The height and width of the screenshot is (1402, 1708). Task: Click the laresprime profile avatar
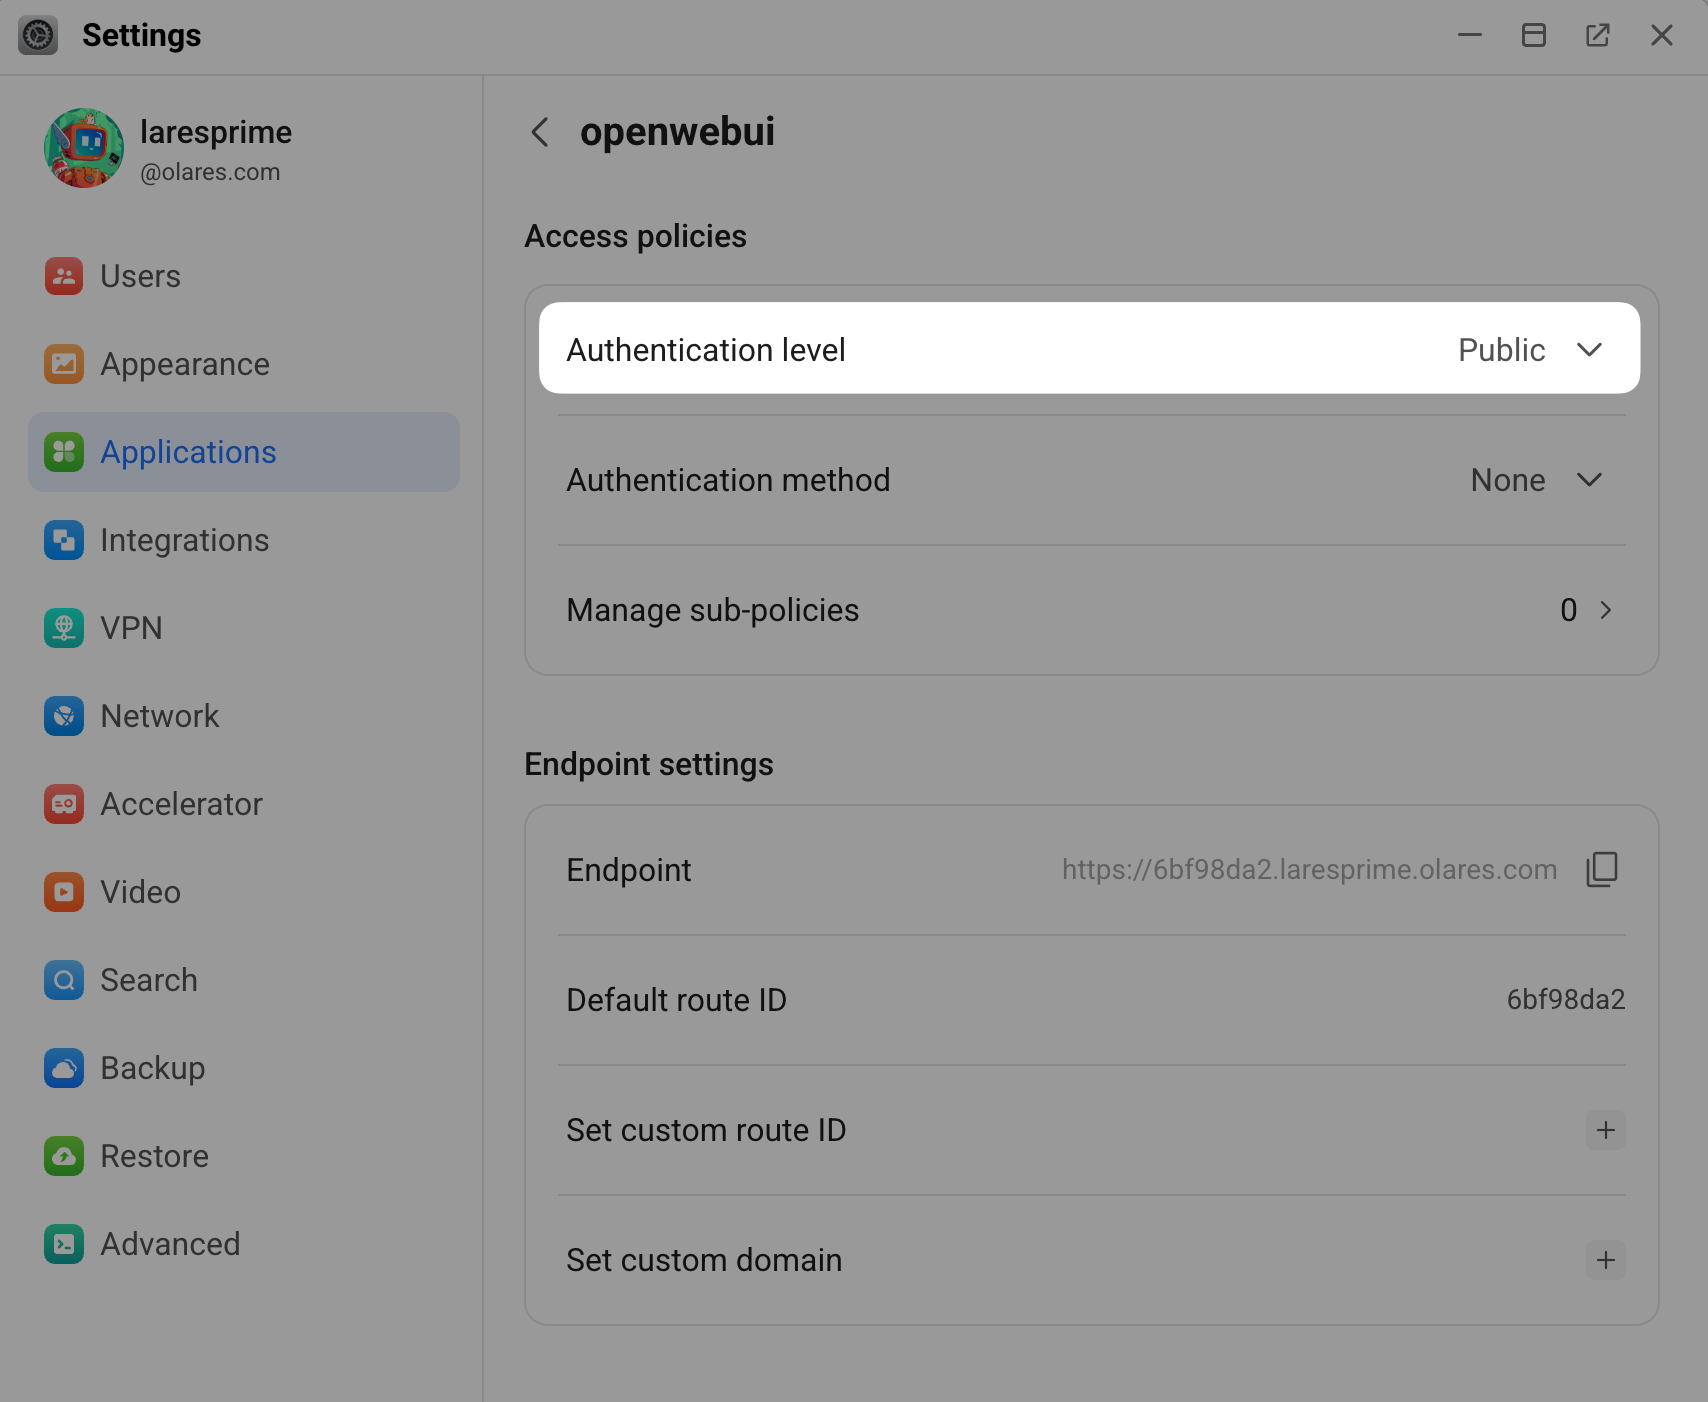point(84,148)
